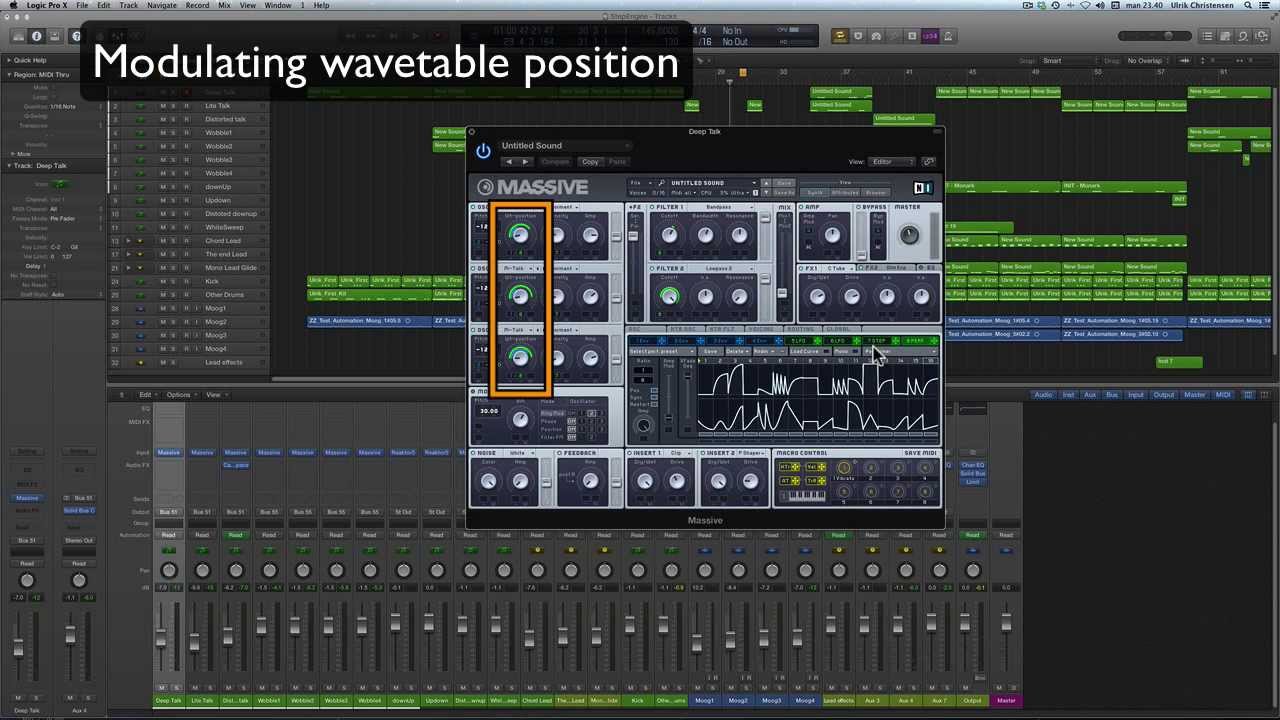Click the plugin link chain icon
This screenshot has width=1280, height=720.
(928, 161)
